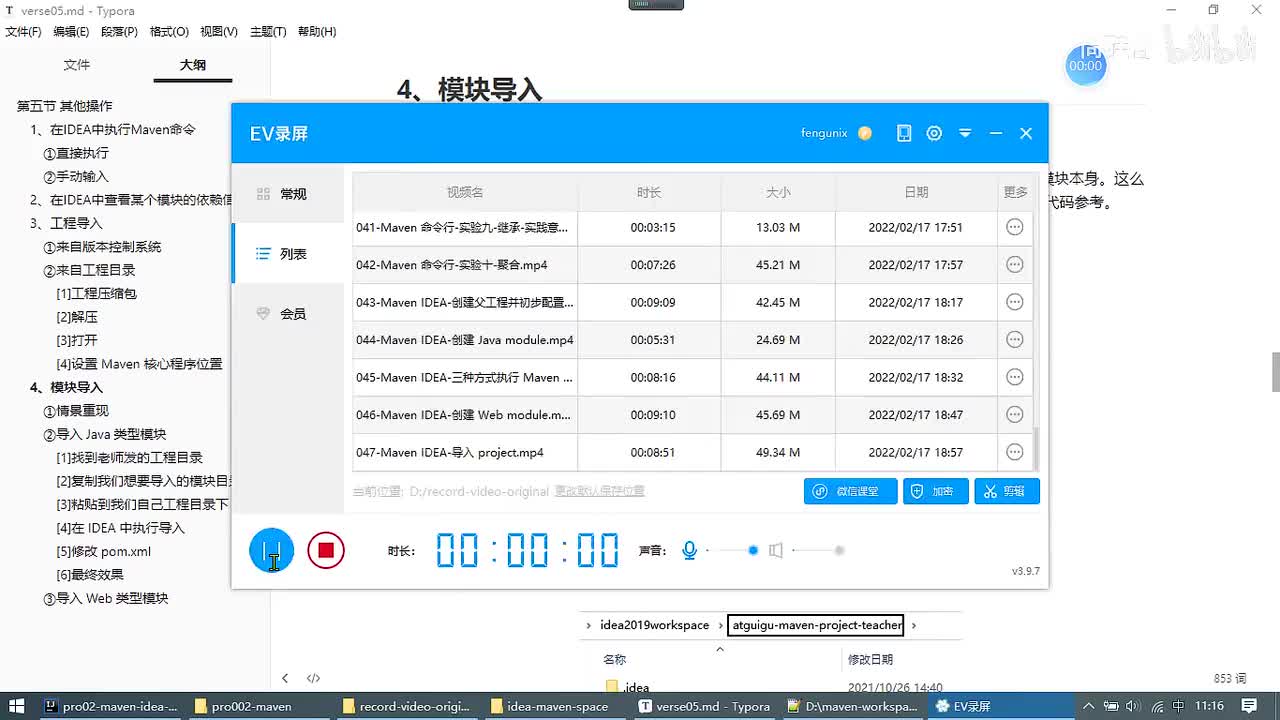Click the coin icon next to fengunix

tap(865, 133)
